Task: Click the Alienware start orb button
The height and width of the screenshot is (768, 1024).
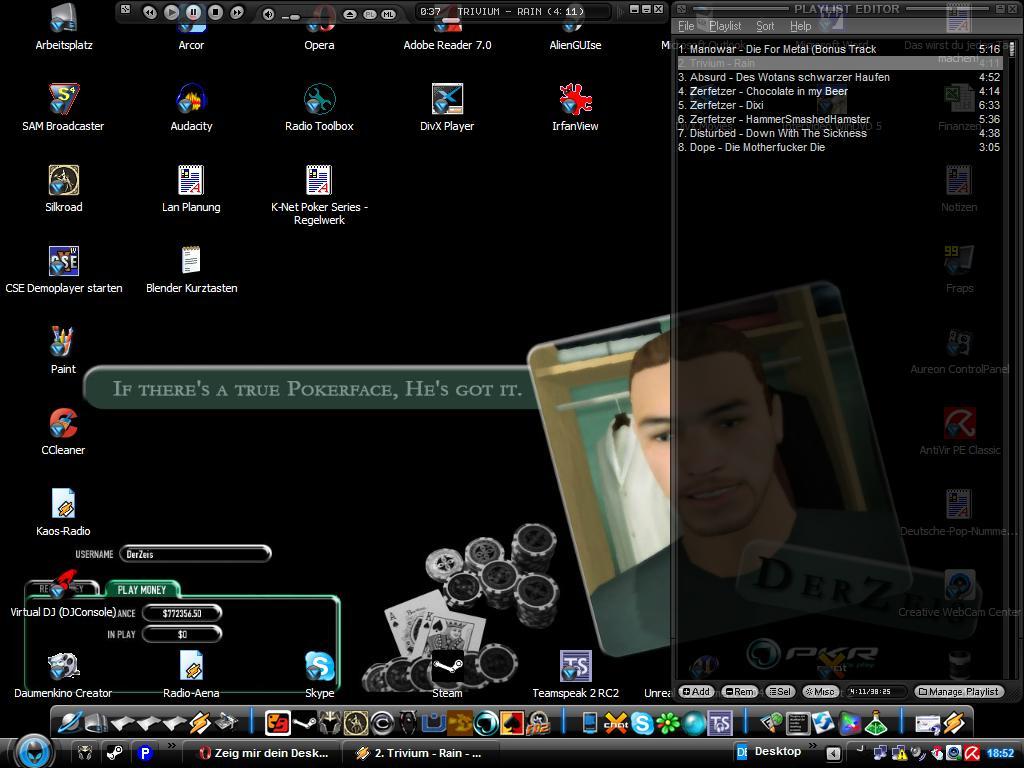Action: (34, 750)
